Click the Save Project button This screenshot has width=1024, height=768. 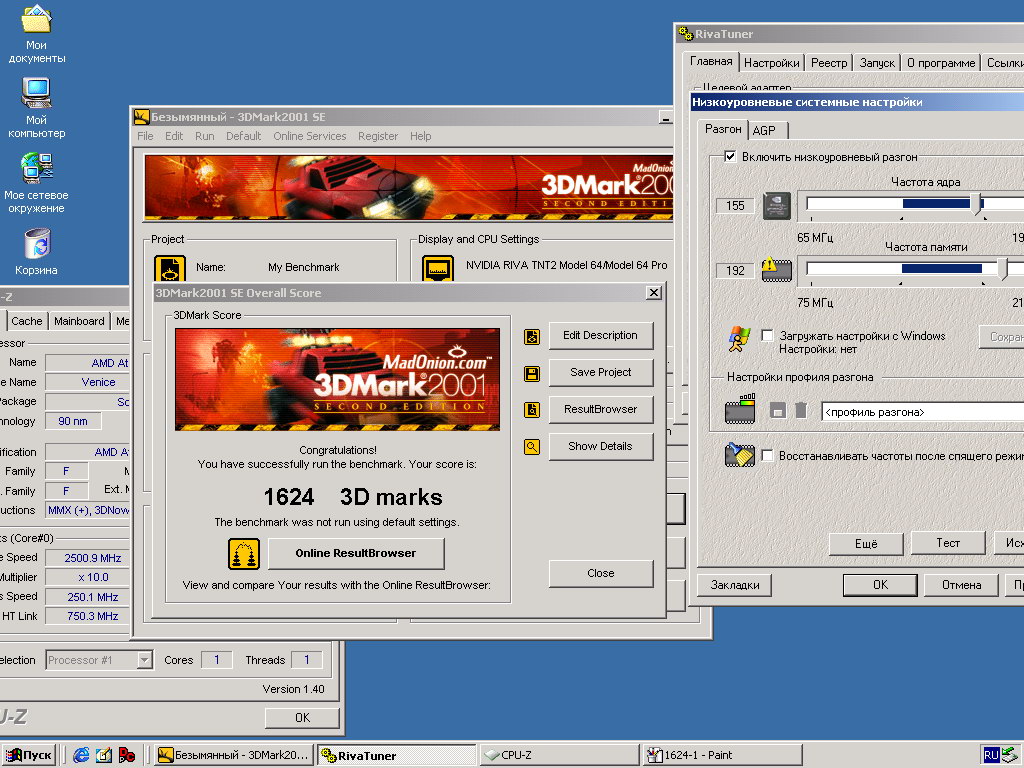click(x=601, y=372)
